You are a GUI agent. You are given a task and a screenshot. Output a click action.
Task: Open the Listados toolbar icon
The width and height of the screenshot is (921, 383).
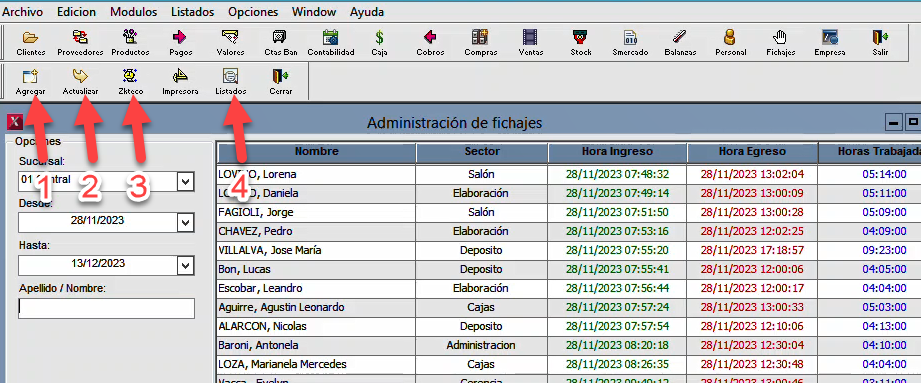point(230,82)
